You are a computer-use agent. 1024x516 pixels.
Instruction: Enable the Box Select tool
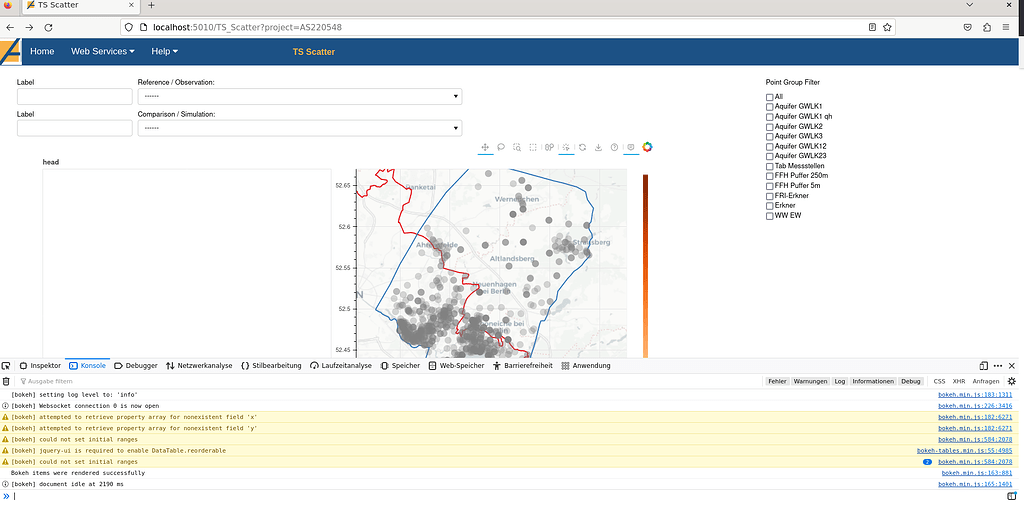(533, 147)
